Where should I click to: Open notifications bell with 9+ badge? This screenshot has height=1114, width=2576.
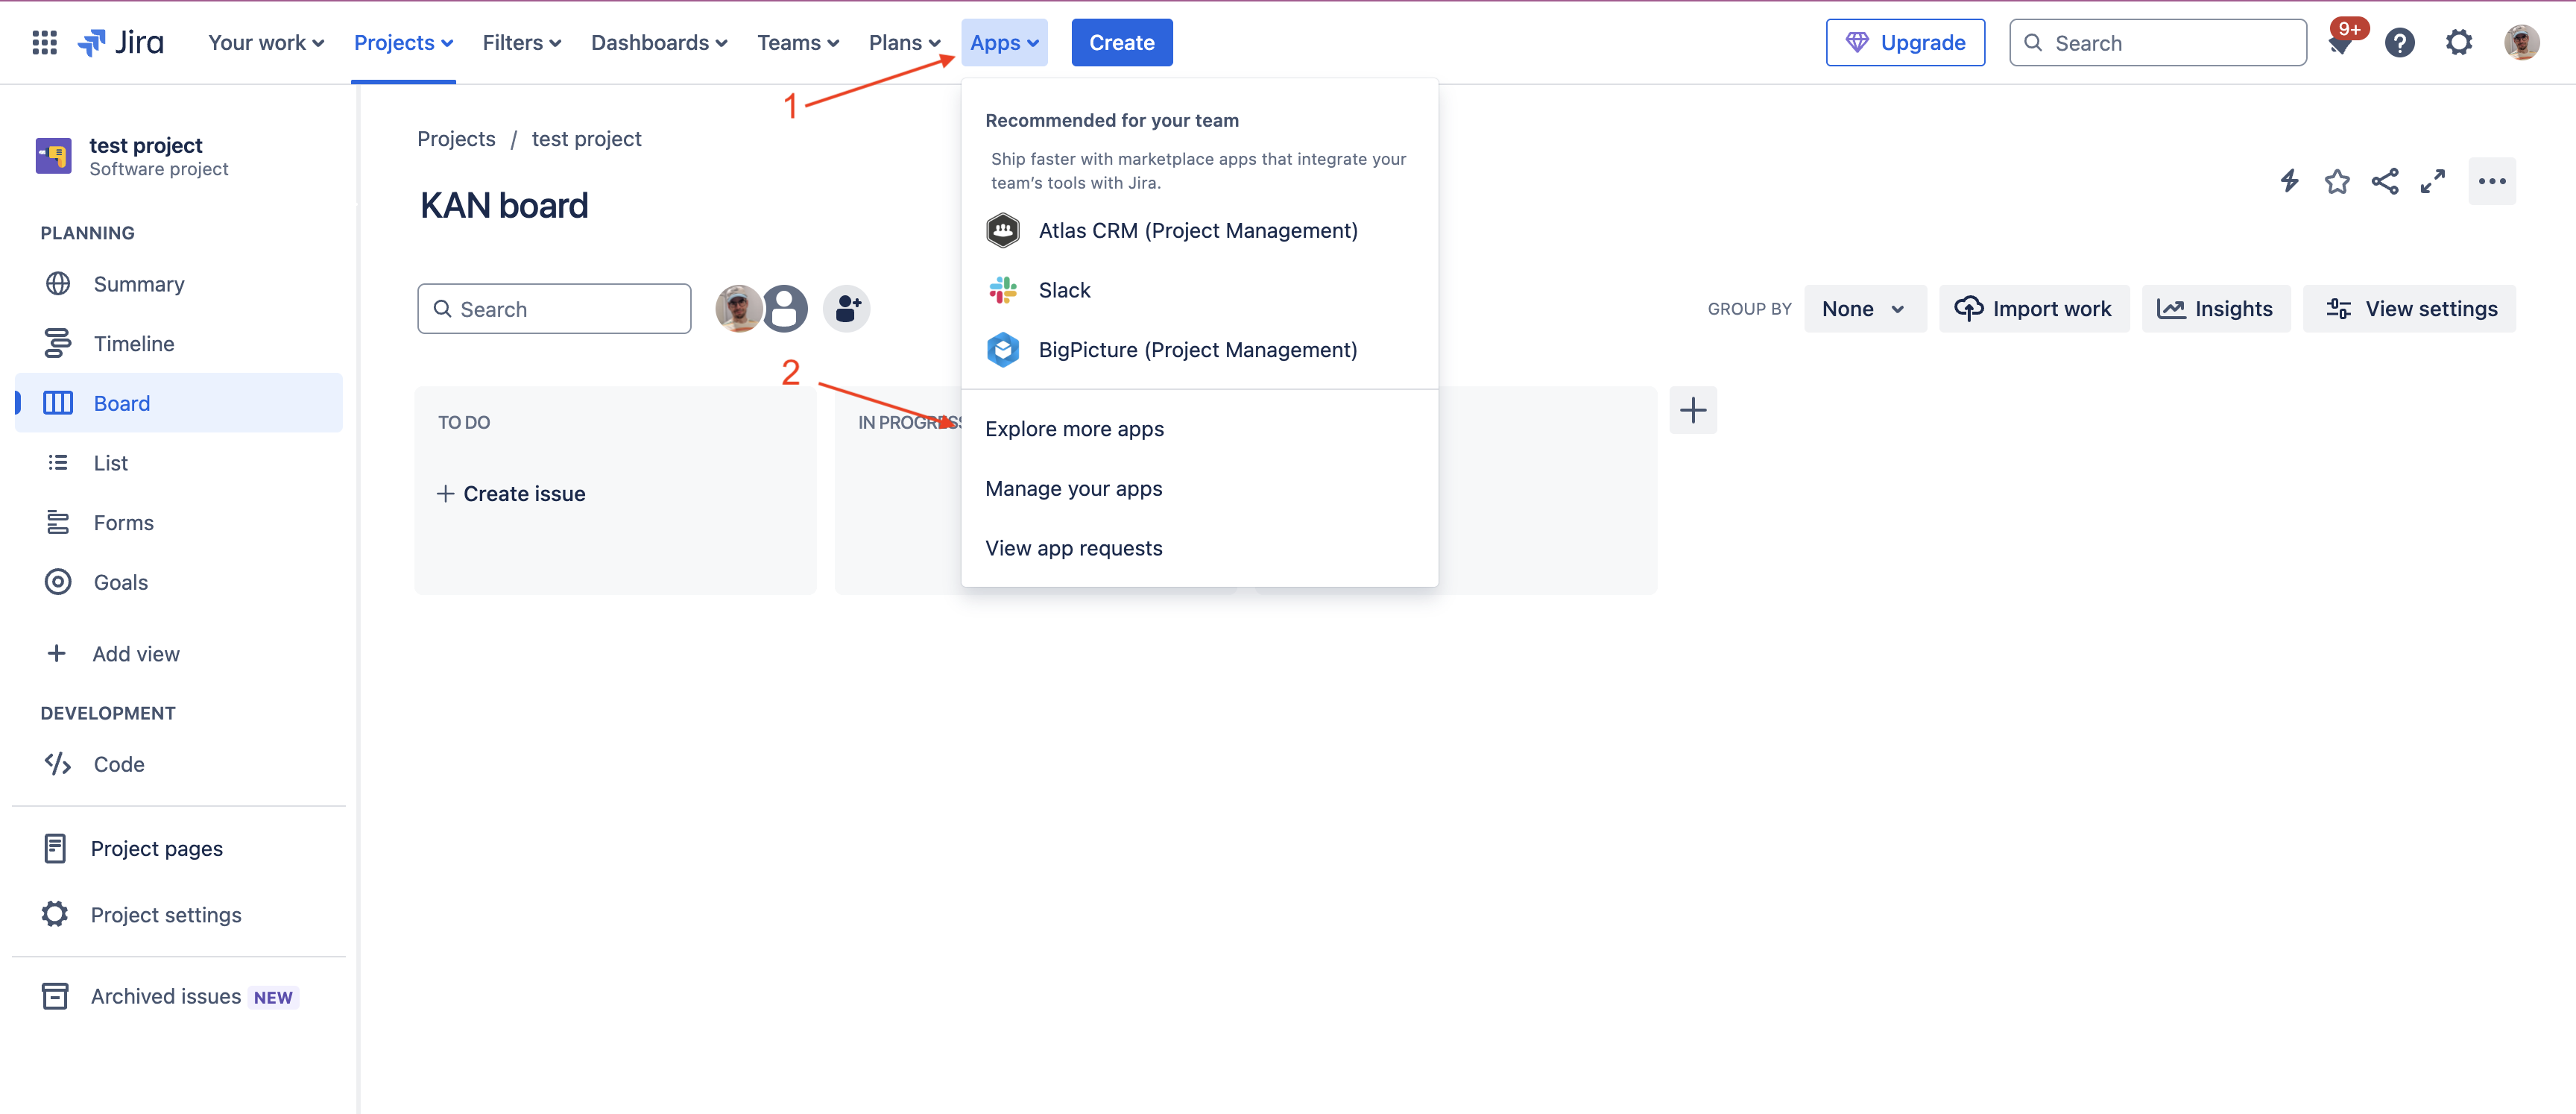2341,43
